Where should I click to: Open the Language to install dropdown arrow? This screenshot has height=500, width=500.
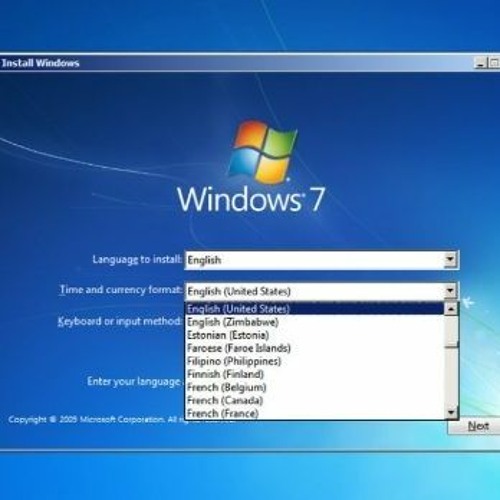pyautogui.click(x=450, y=260)
